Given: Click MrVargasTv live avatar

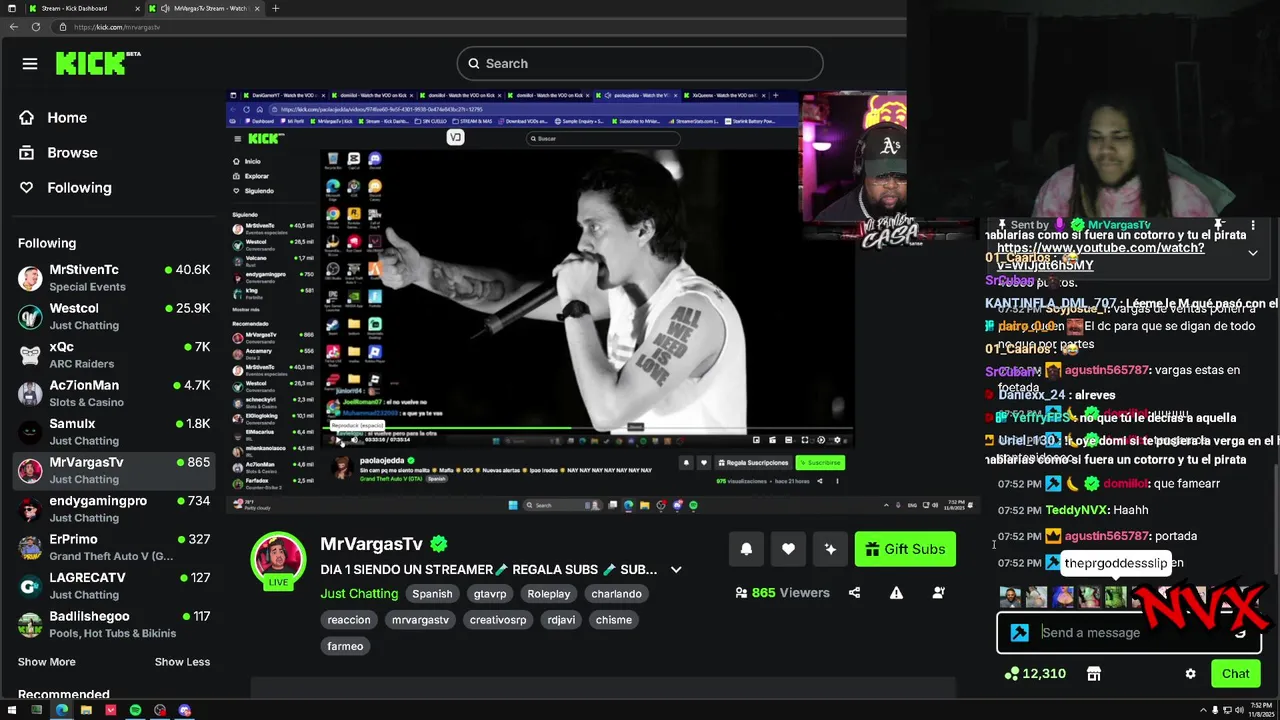Looking at the screenshot, I should 278,560.
